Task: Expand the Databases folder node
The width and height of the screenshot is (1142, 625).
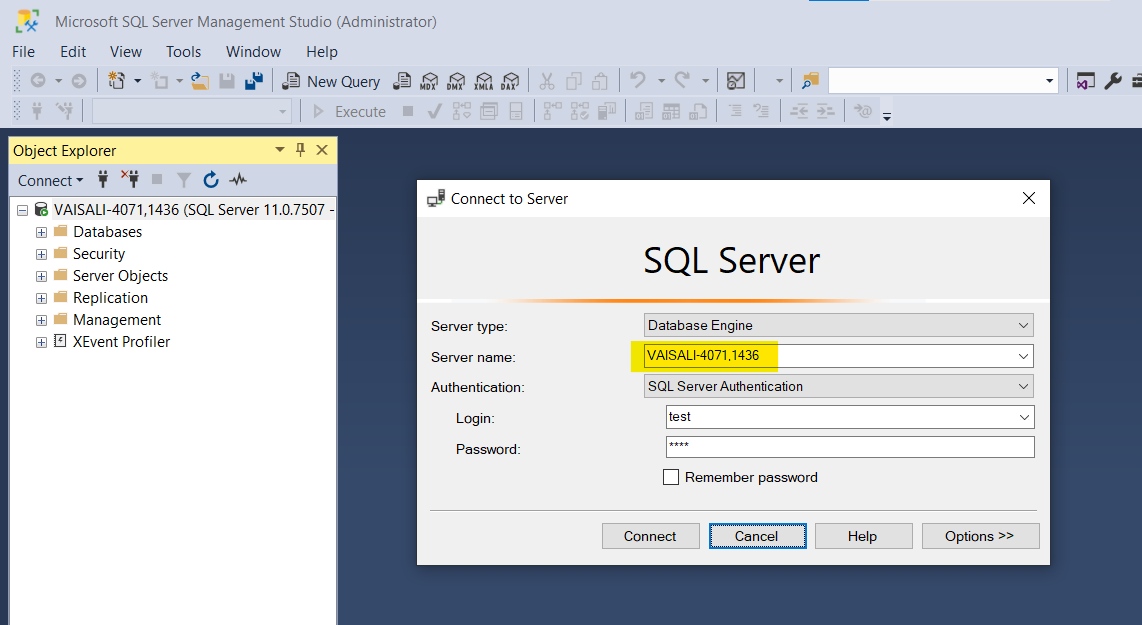Action: [41, 232]
